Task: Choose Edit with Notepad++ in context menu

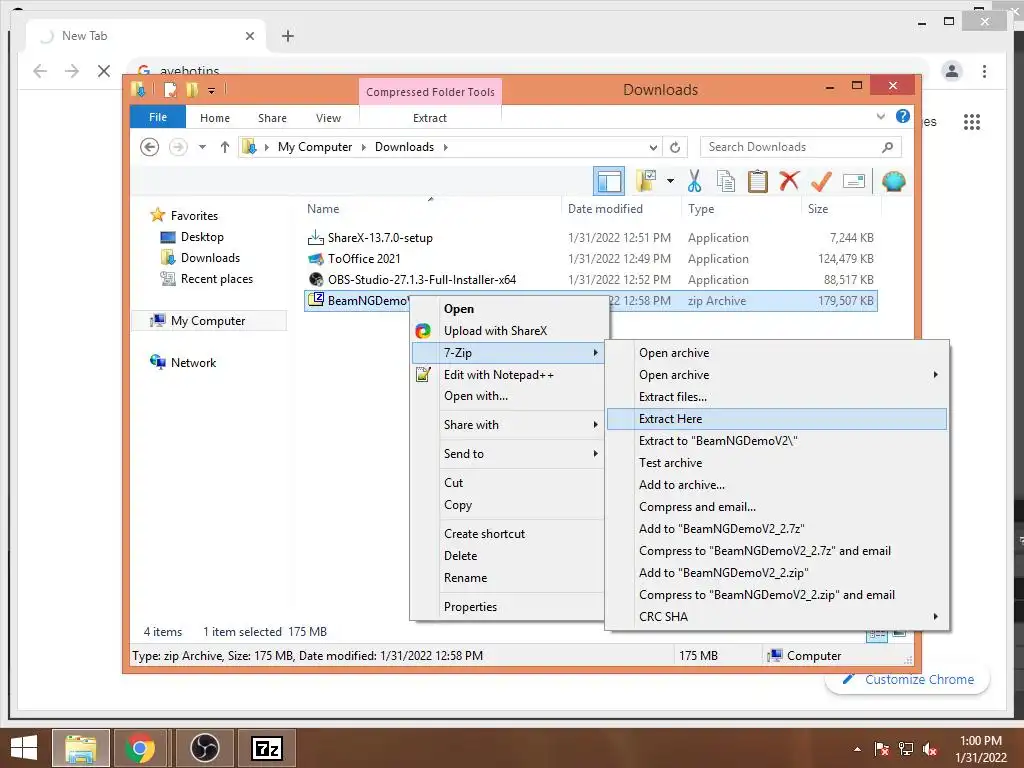Action: 509,375
